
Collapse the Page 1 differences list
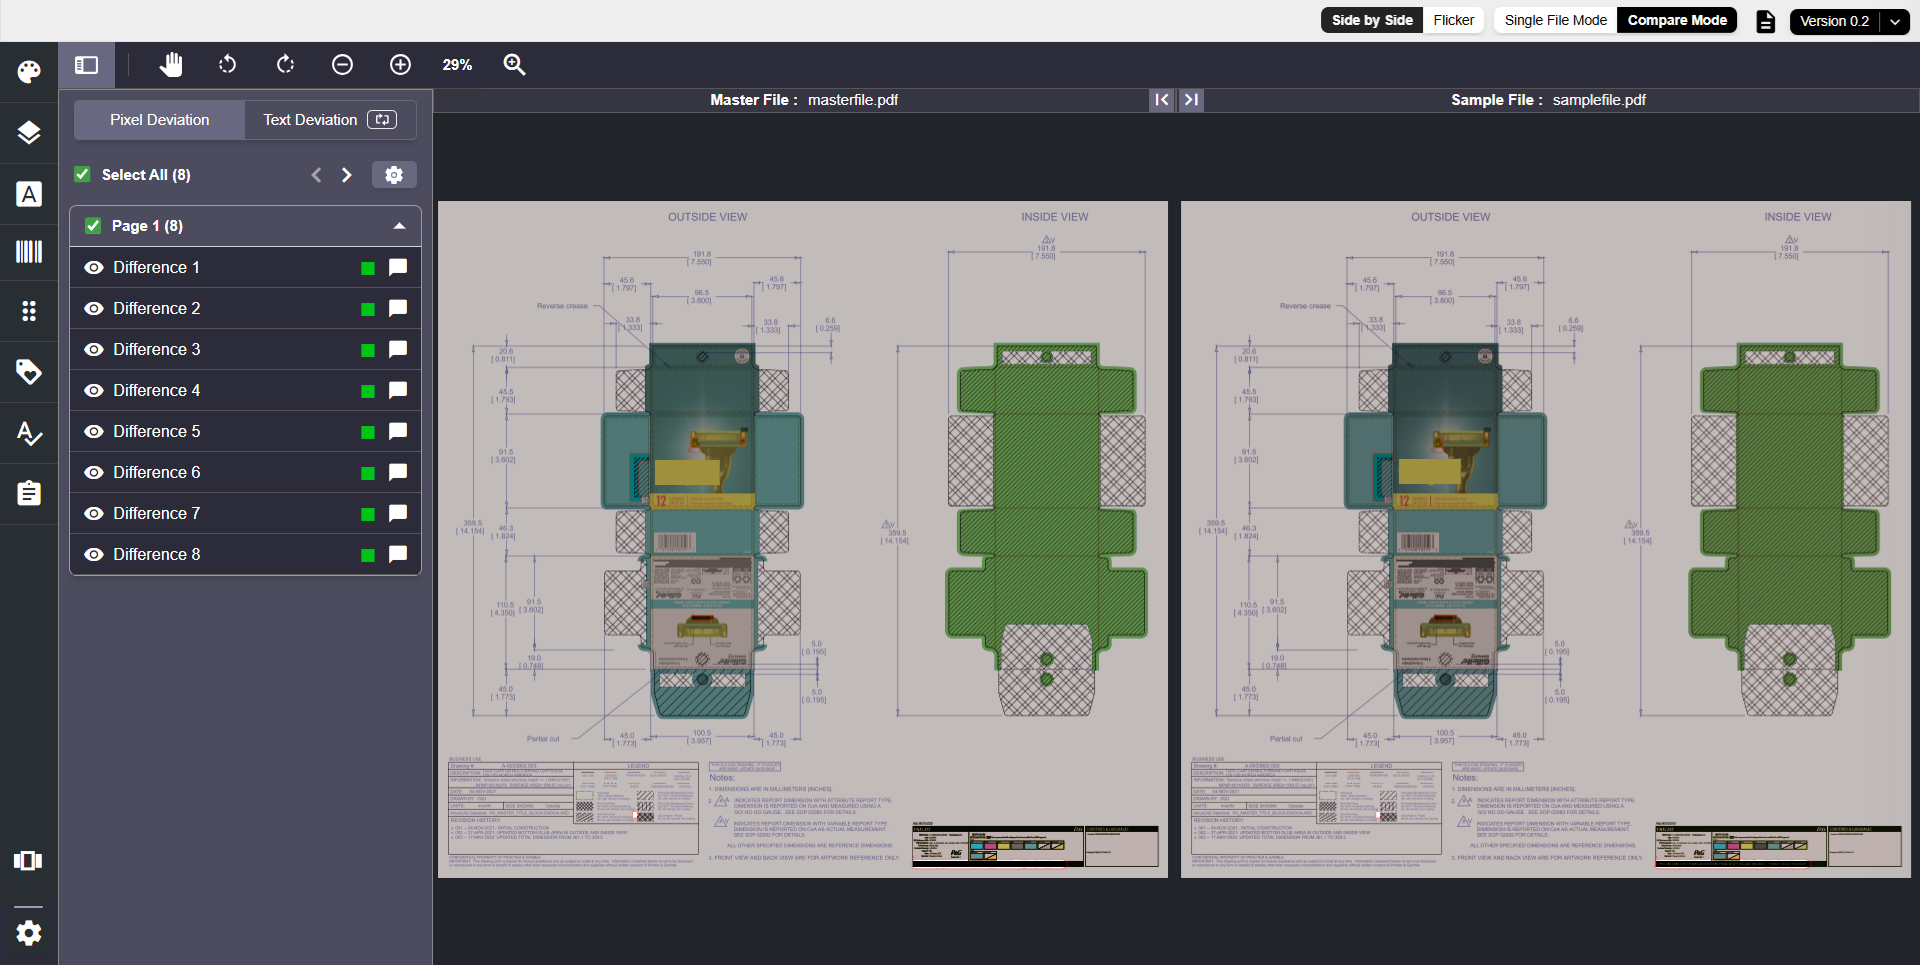tap(399, 226)
